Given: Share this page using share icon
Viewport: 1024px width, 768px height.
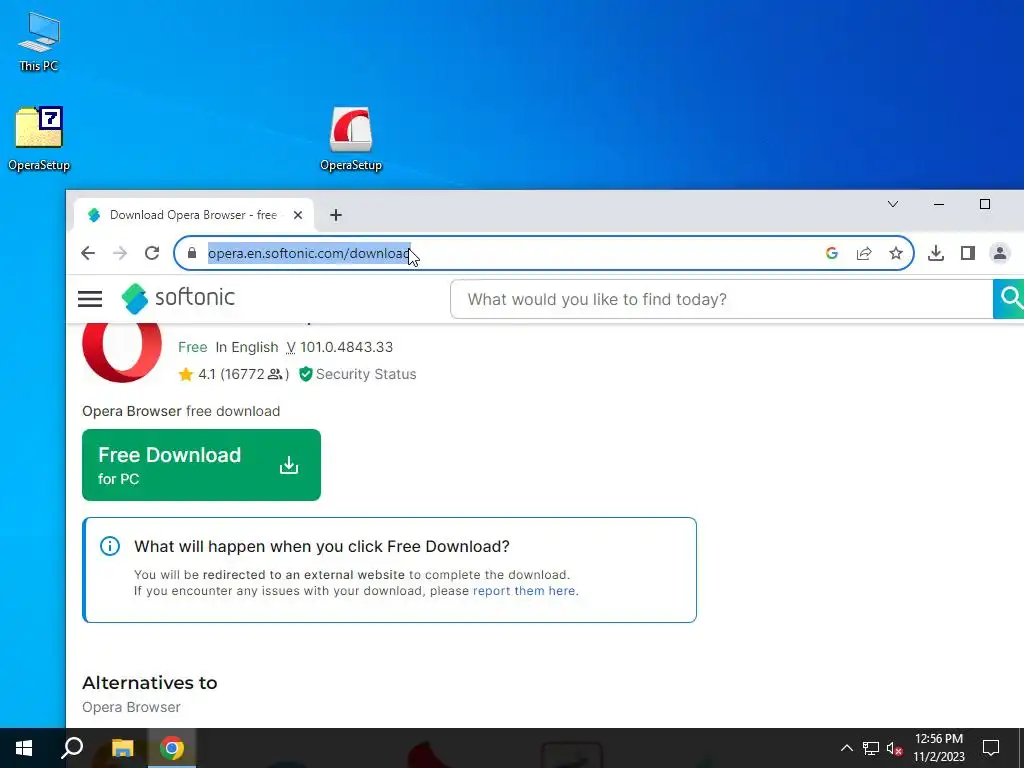Looking at the screenshot, I should point(864,253).
